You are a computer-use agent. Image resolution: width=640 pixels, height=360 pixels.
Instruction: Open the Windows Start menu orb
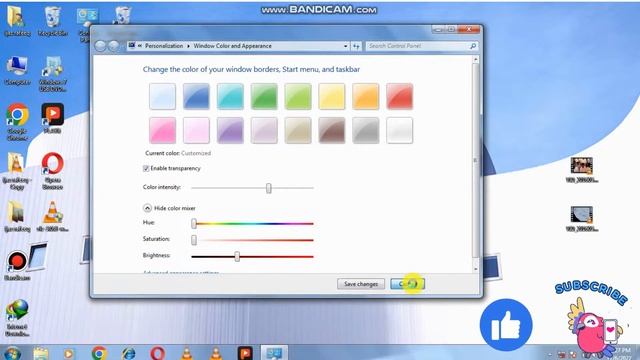pyautogui.click(x=12, y=353)
